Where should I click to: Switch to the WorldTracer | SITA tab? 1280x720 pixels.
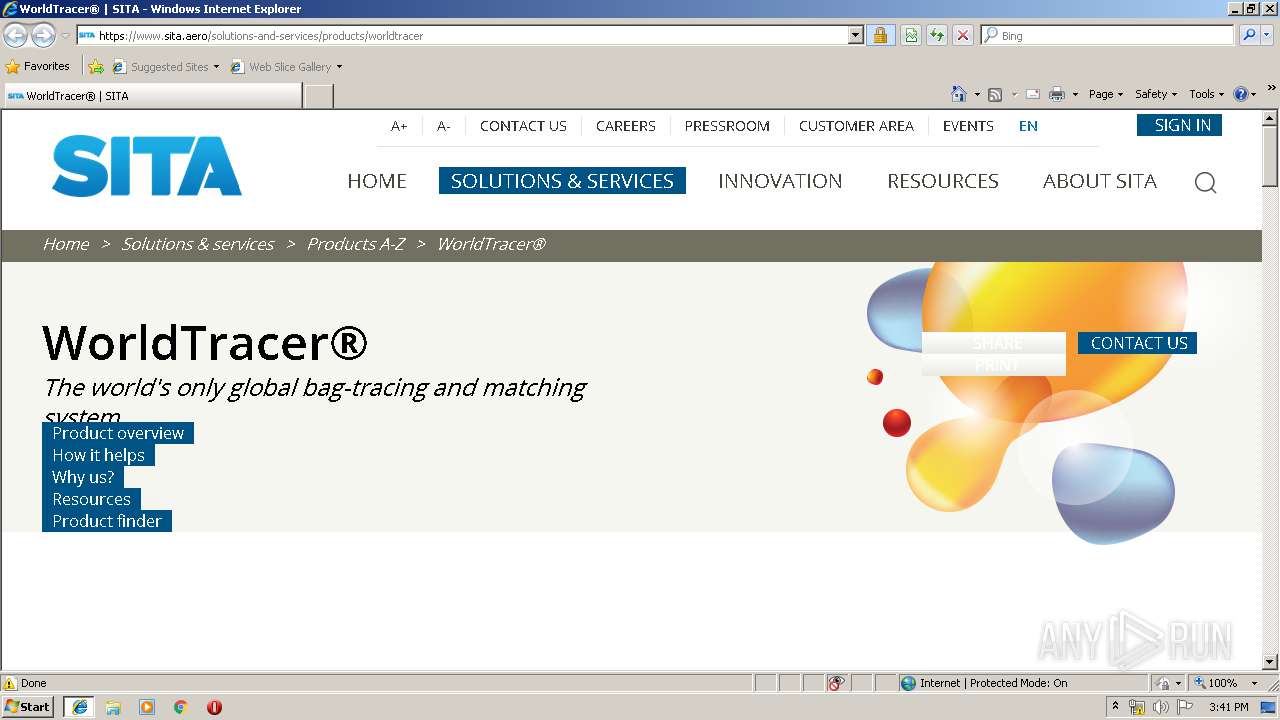click(152, 96)
